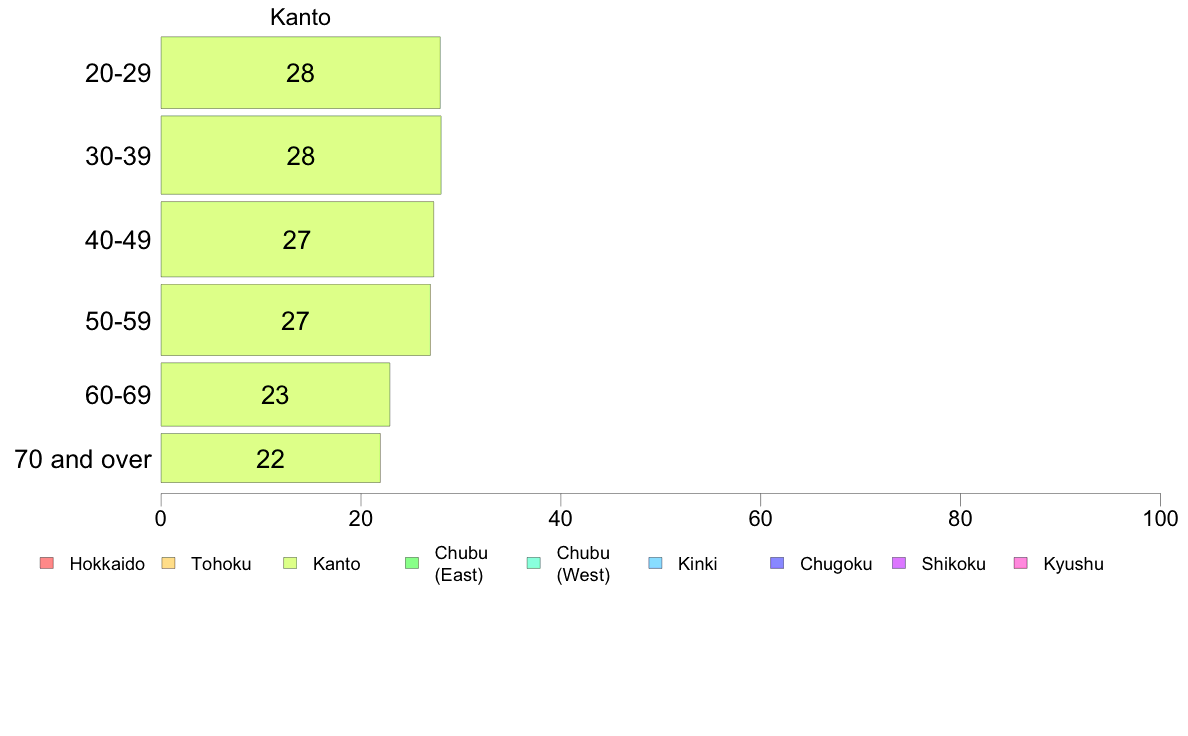Click the Kanto yellow-green legend swatch
This screenshot has height=736, width=1188.
point(289,563)
